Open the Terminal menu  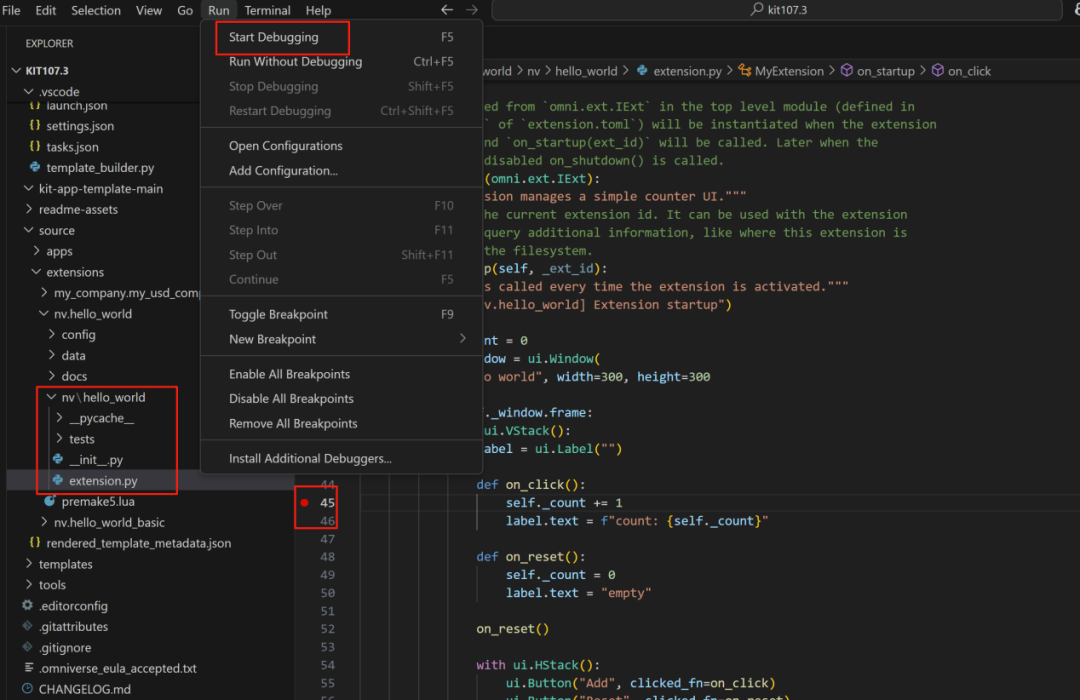[x=267, y=10]
